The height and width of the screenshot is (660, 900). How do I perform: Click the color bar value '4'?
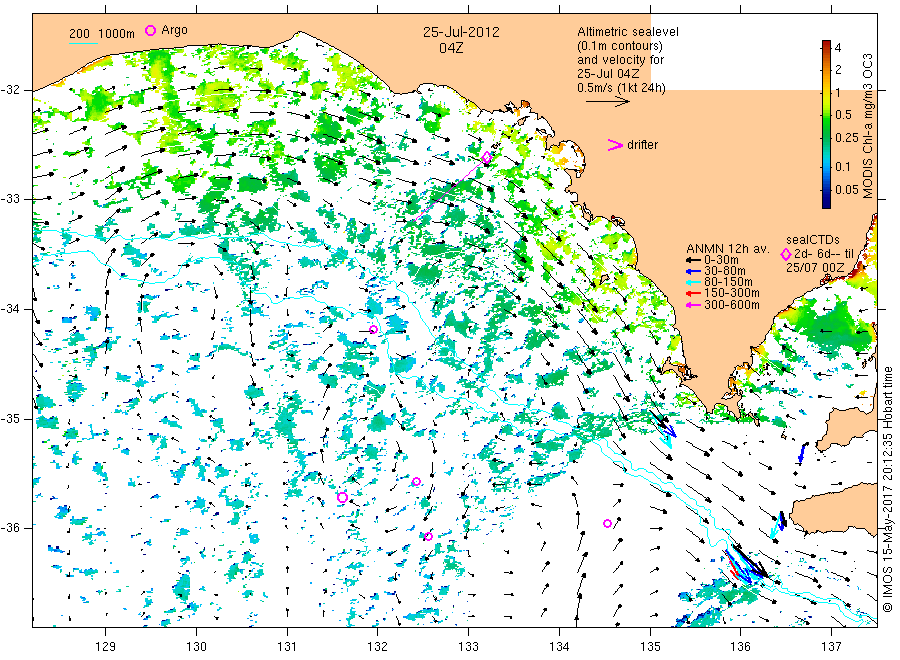pos(838,48)
